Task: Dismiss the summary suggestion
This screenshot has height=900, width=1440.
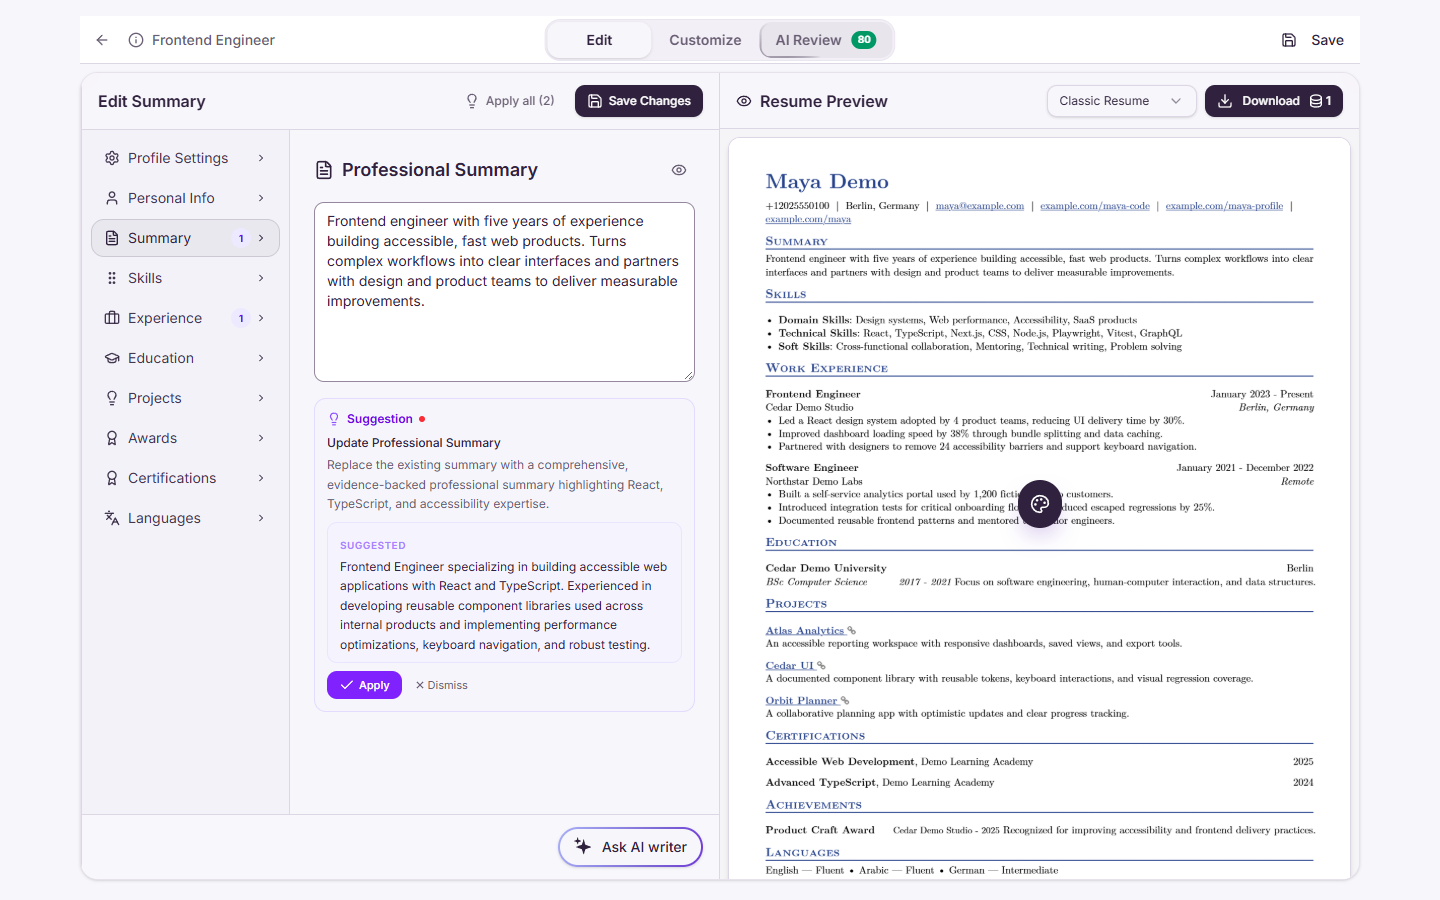Action: click(442, 685)
